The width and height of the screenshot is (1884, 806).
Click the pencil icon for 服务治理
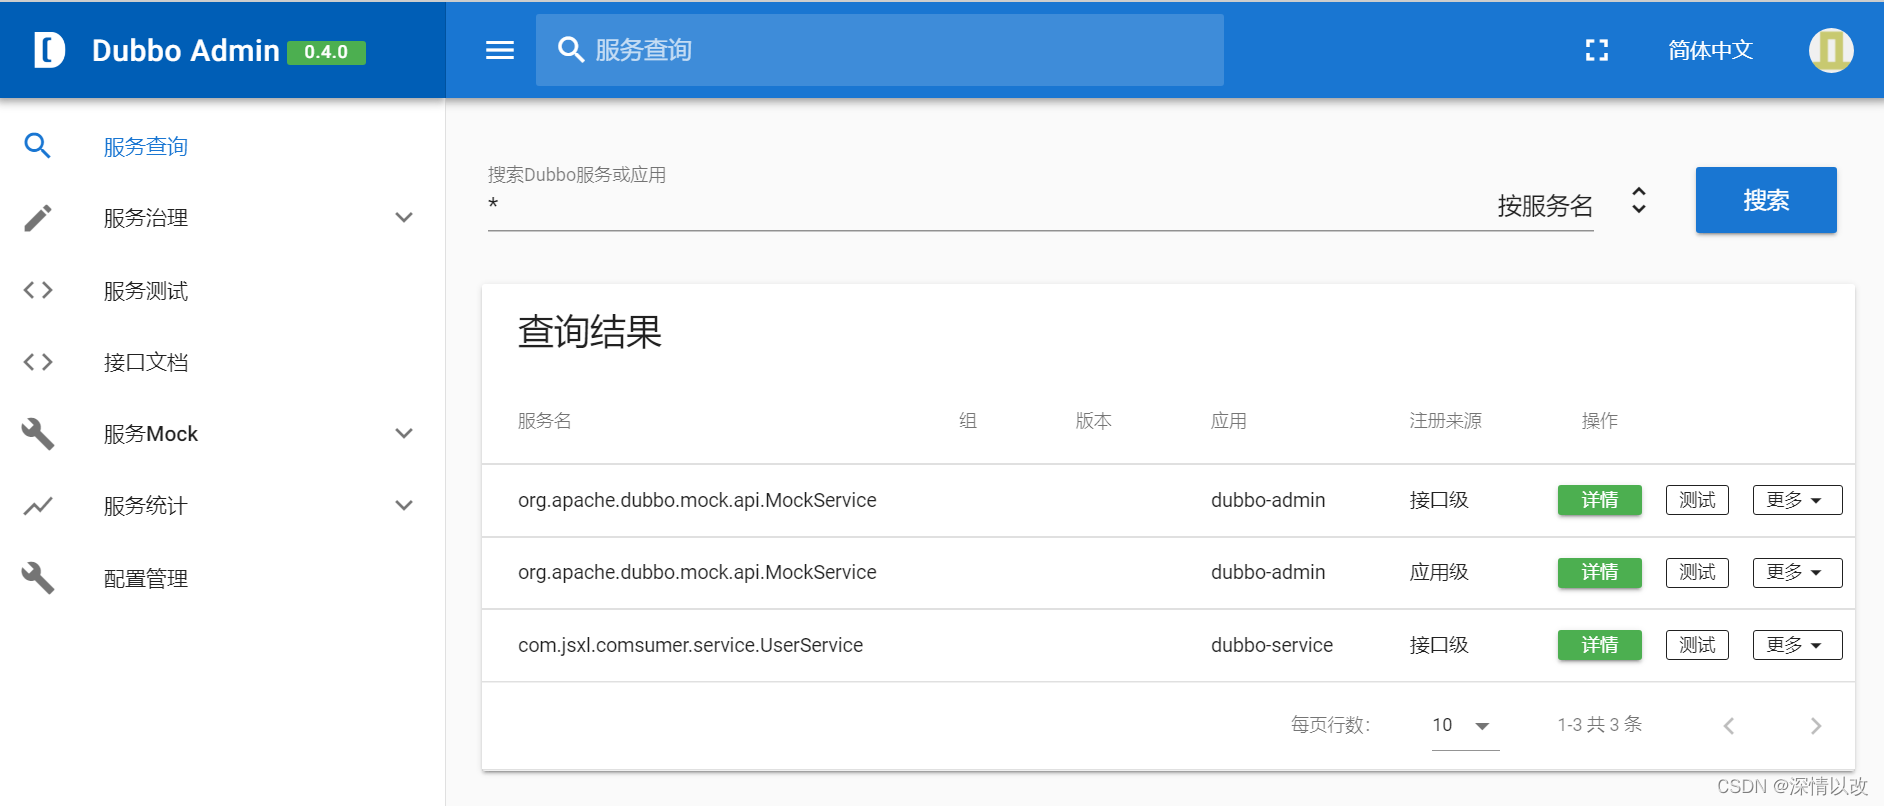38,218
